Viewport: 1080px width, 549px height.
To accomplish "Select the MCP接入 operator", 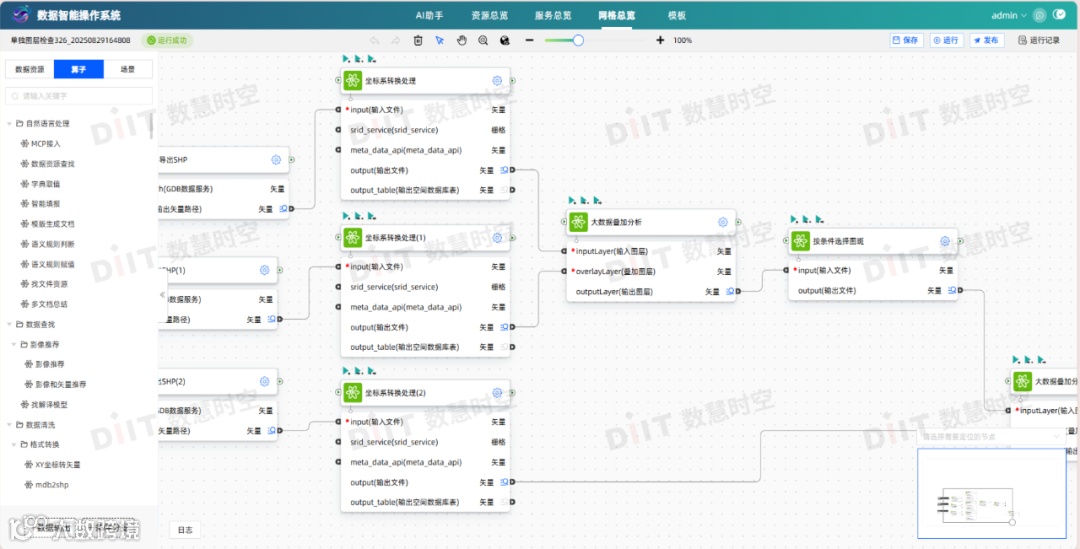I will pos(41,144).
